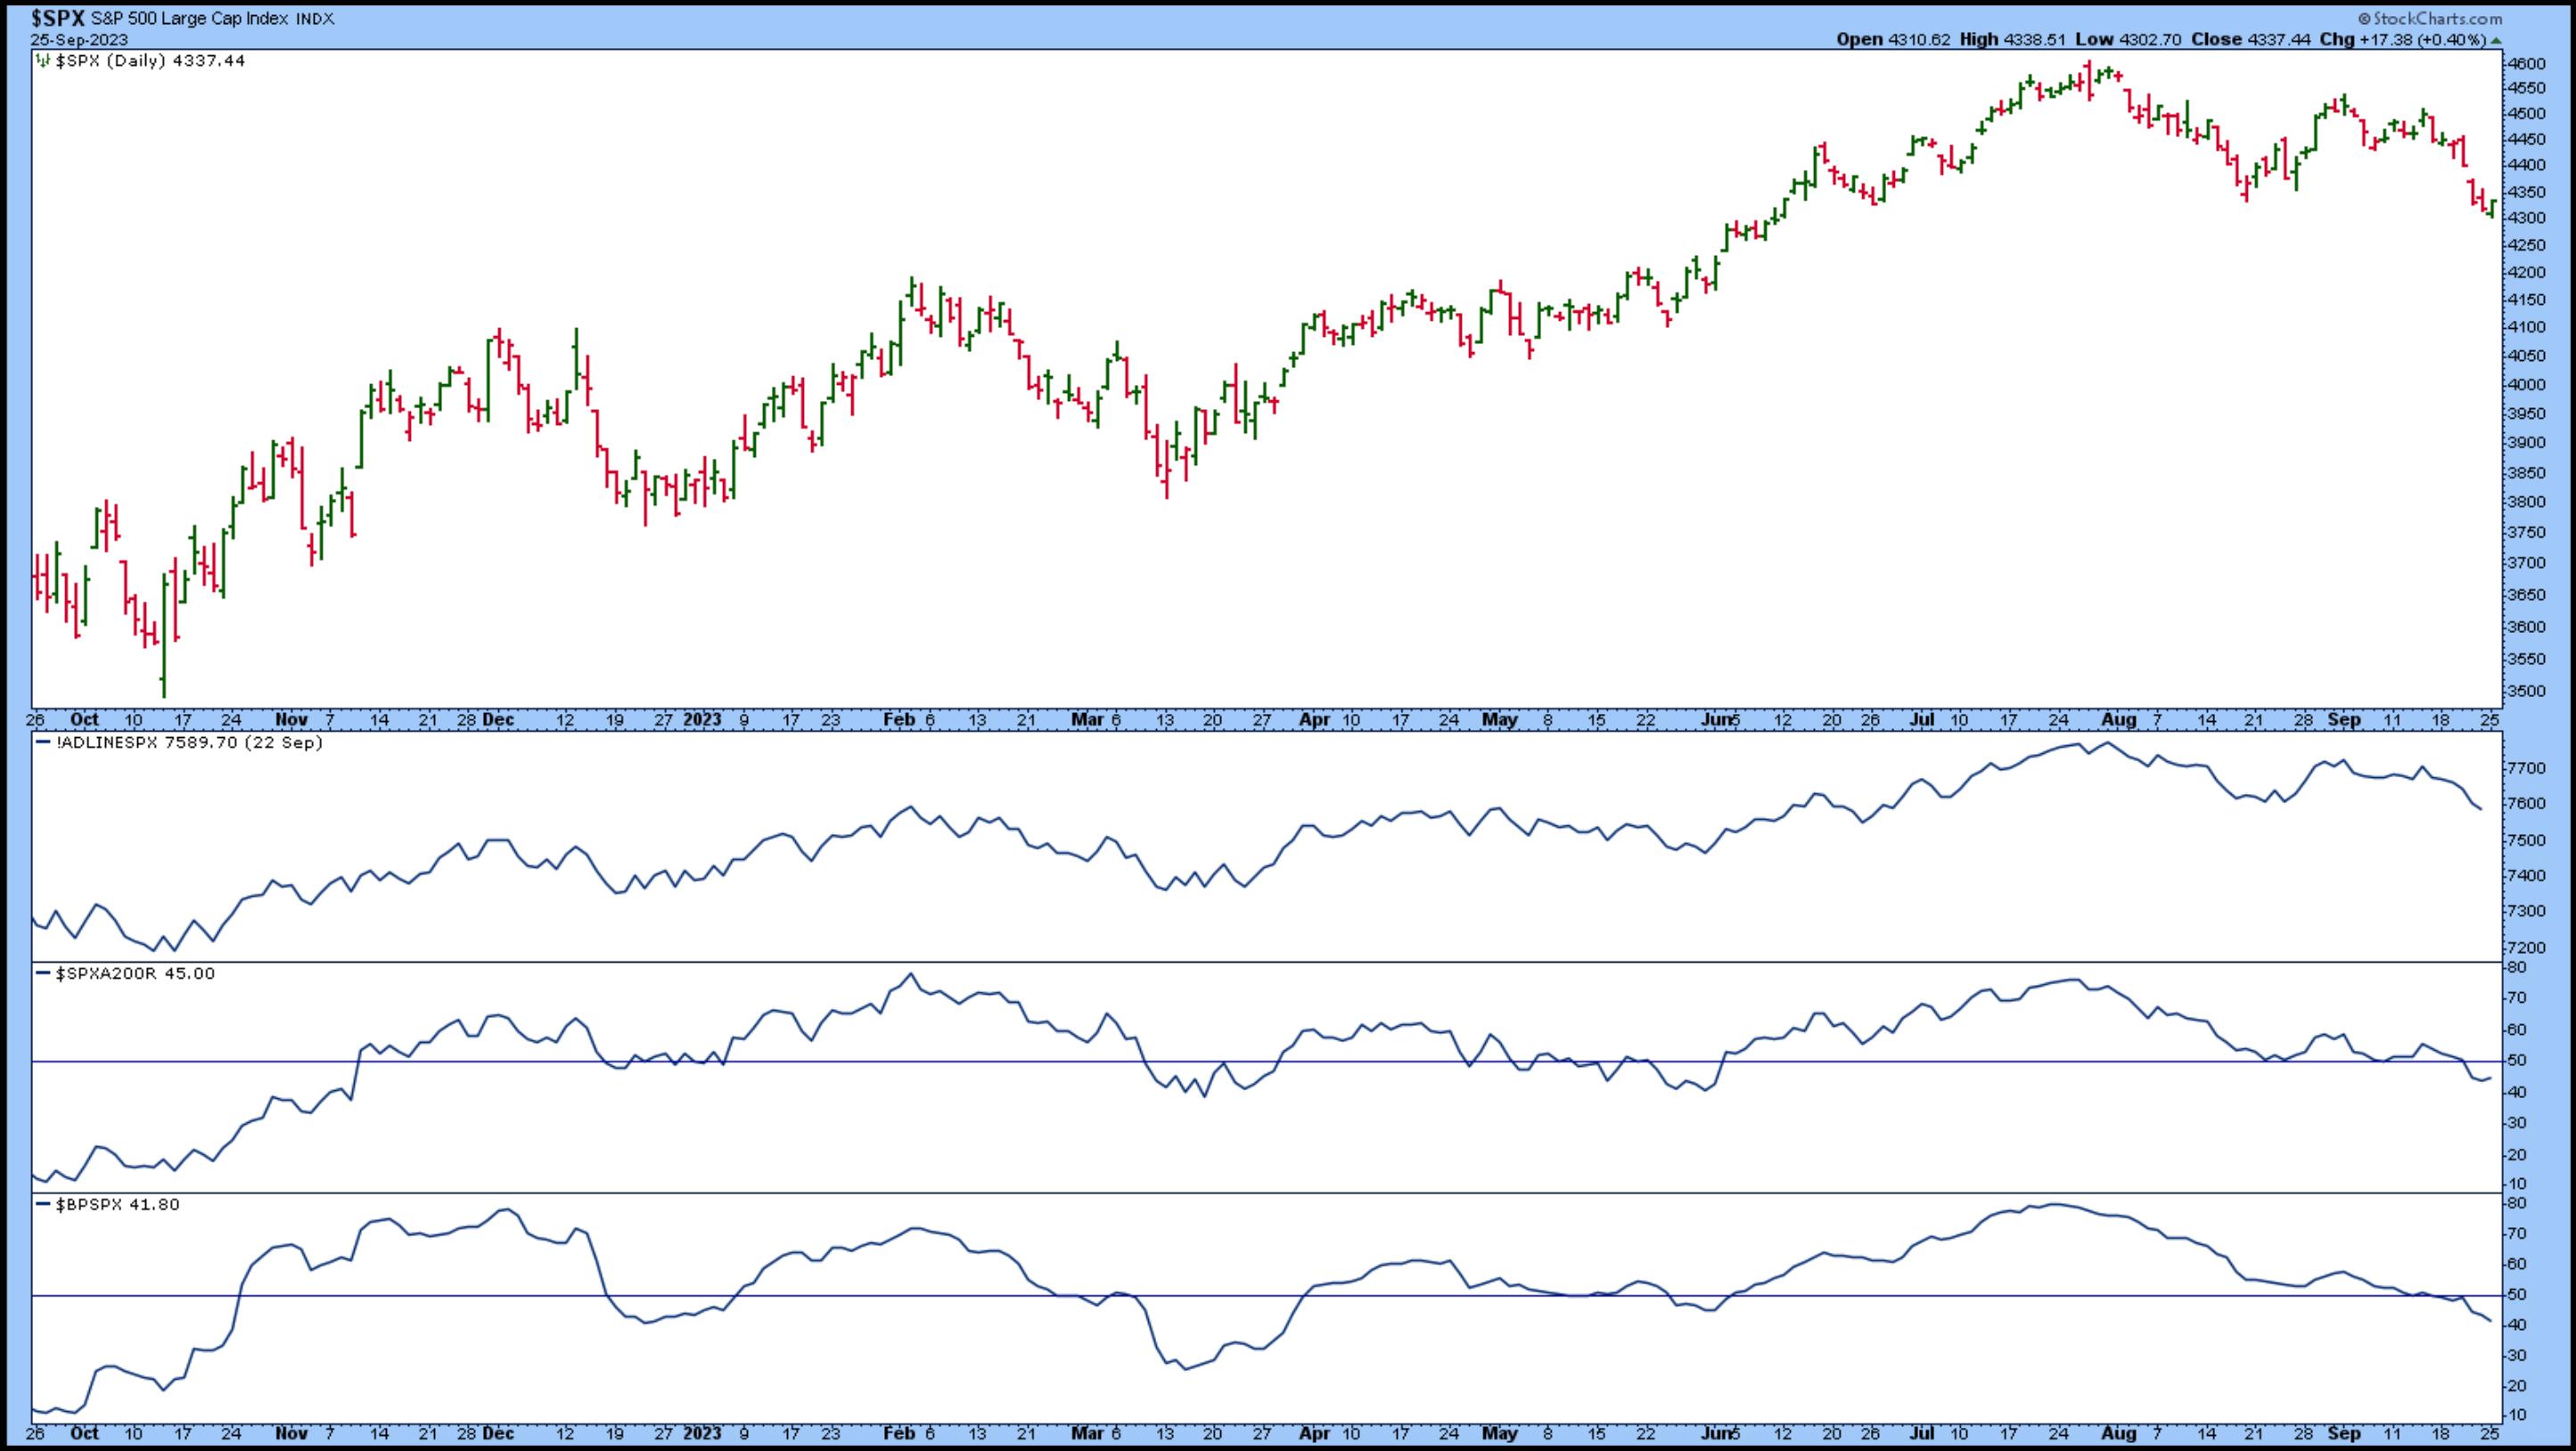Click the $BPSPX legend line marker
Screen dimensions: 2576x1451
[43, 1205]
